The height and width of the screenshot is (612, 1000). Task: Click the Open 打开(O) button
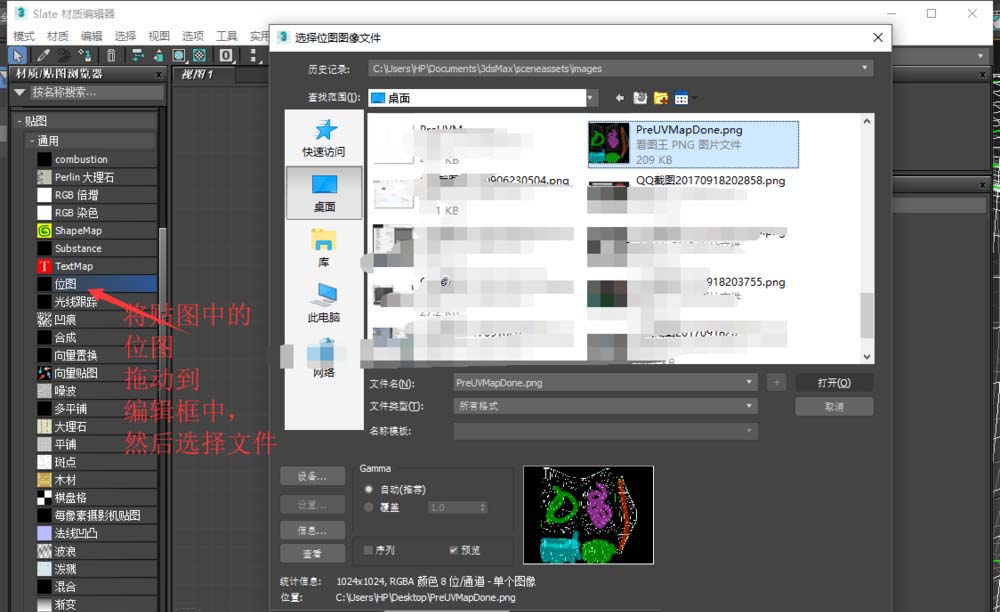point(834,382)
